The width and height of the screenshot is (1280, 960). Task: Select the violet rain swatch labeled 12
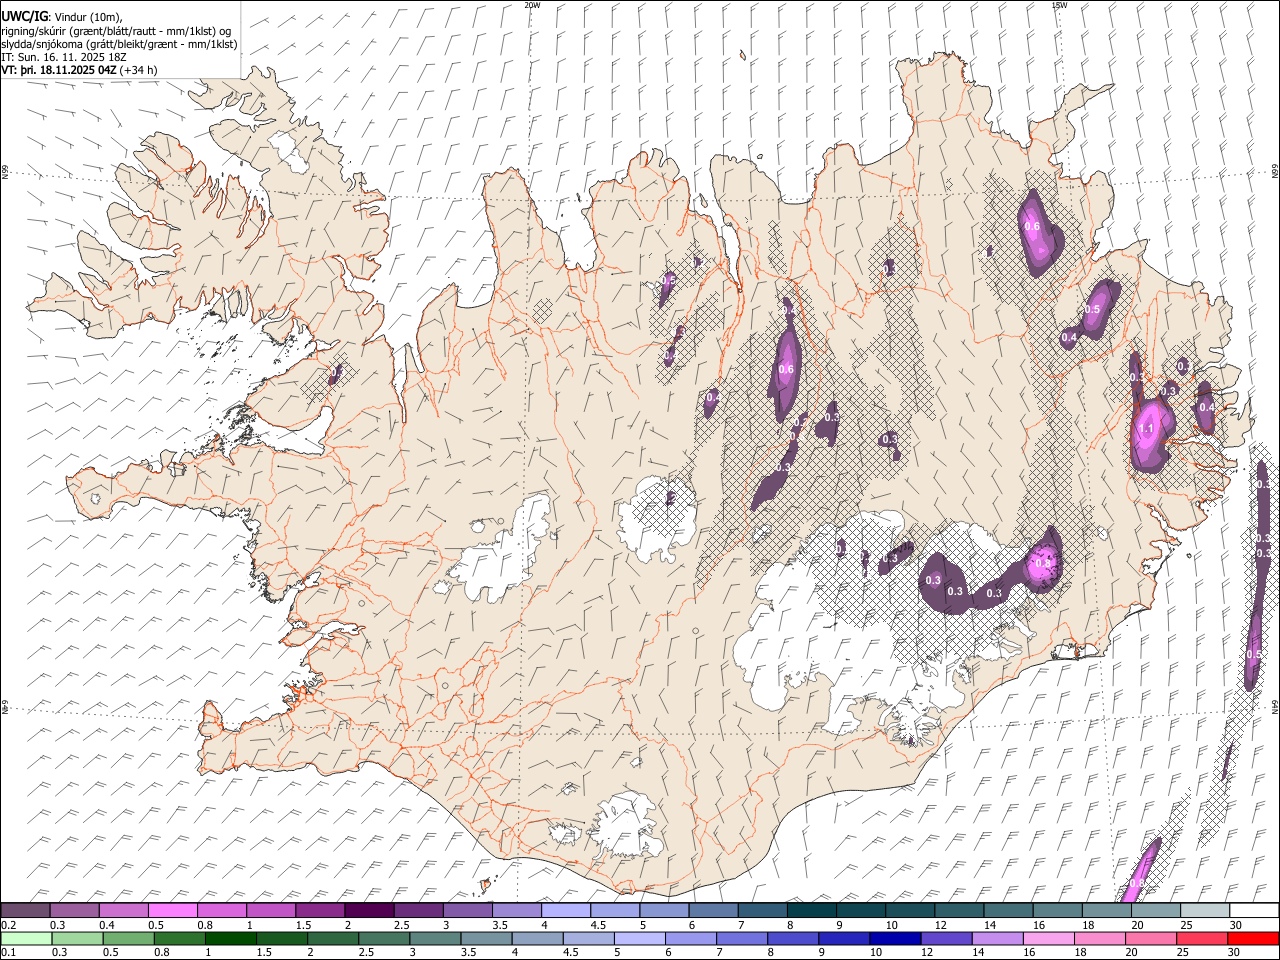[947, 939]
